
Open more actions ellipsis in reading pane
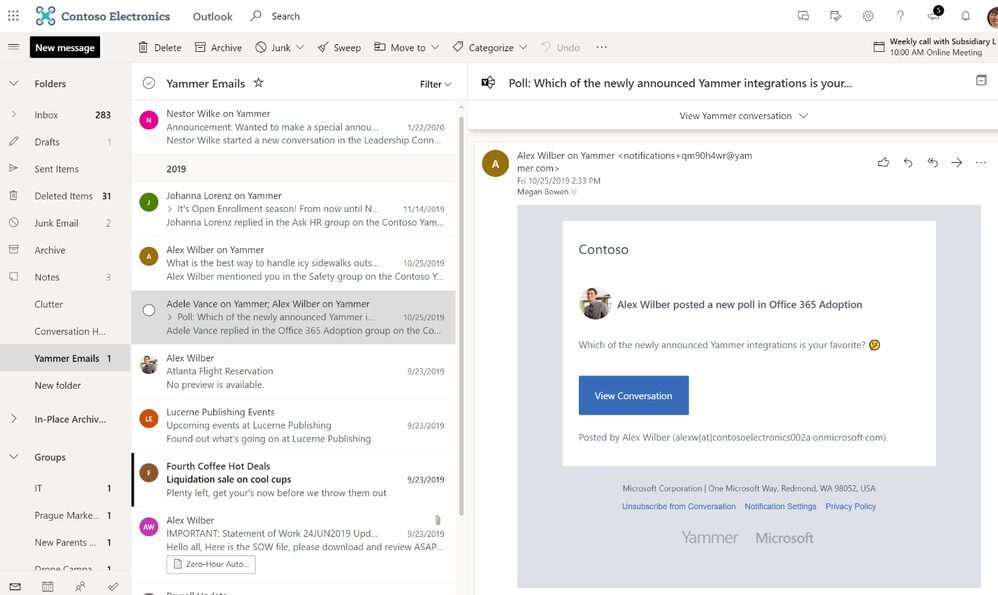981,162
